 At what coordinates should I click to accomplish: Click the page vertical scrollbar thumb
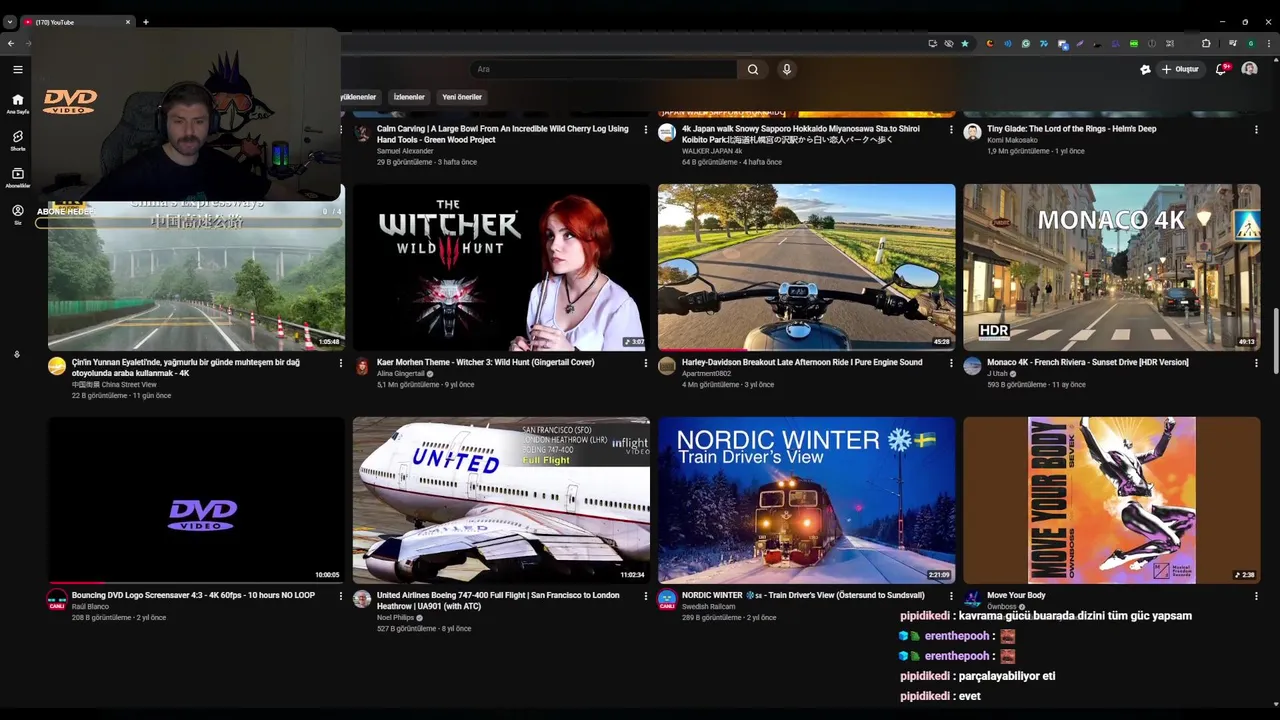(1275, 340)
